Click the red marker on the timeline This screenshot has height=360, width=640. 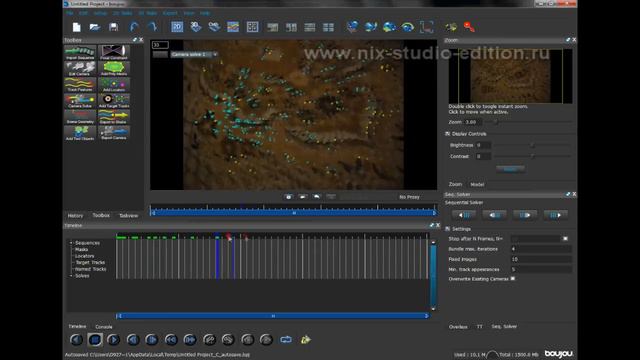click(229, 236)
